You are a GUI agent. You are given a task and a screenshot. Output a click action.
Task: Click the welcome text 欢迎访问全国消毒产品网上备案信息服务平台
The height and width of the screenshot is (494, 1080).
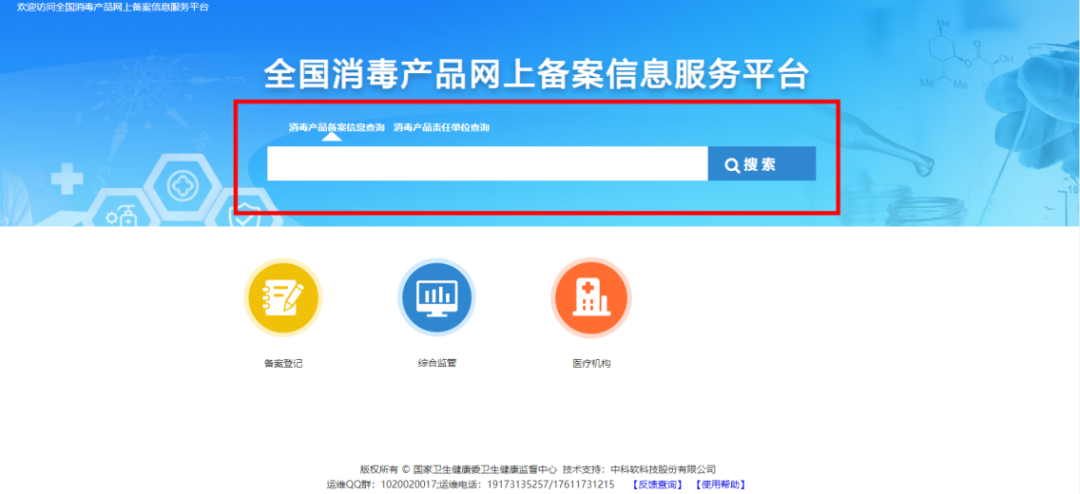[x=113, y=8]
